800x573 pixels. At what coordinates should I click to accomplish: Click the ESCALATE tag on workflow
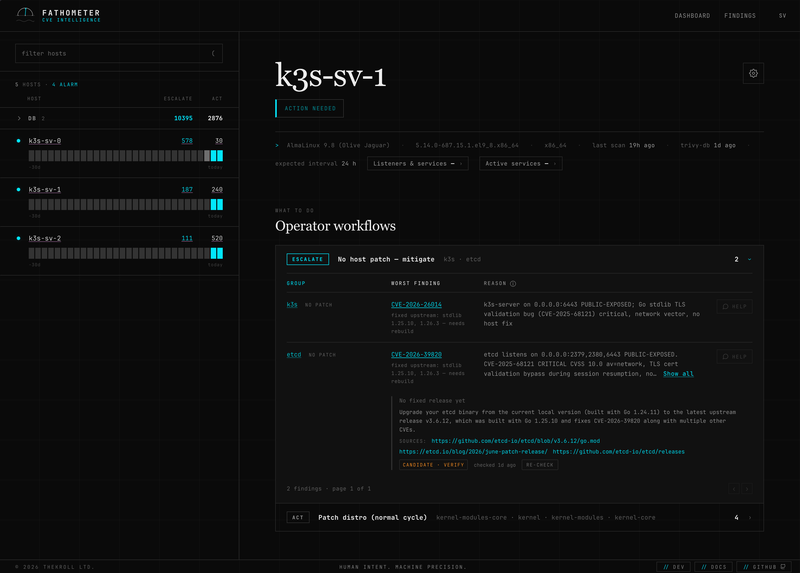308,259
